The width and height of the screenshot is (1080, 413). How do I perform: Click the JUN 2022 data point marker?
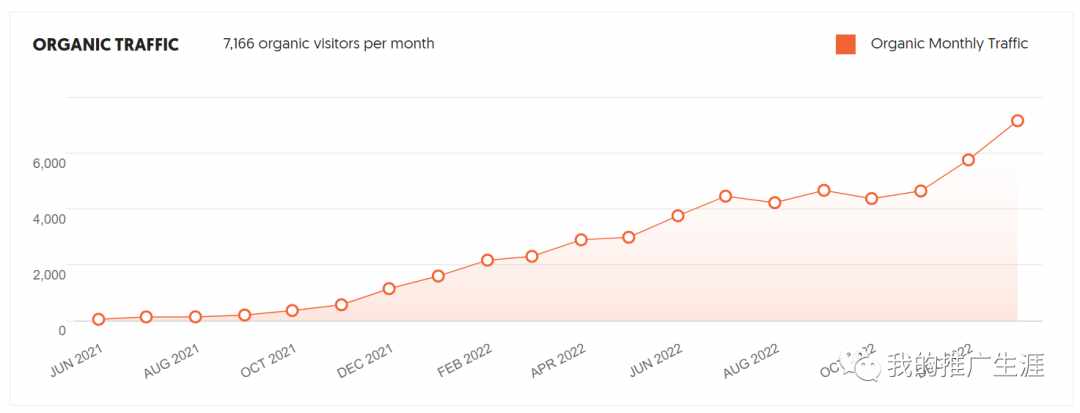click(678, 216)
